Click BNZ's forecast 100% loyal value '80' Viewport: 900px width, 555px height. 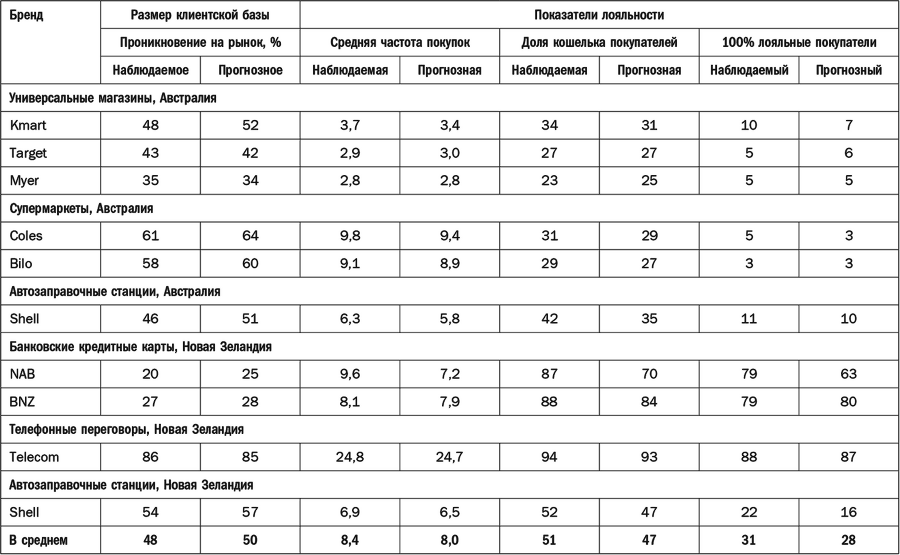tap(849, 402)
